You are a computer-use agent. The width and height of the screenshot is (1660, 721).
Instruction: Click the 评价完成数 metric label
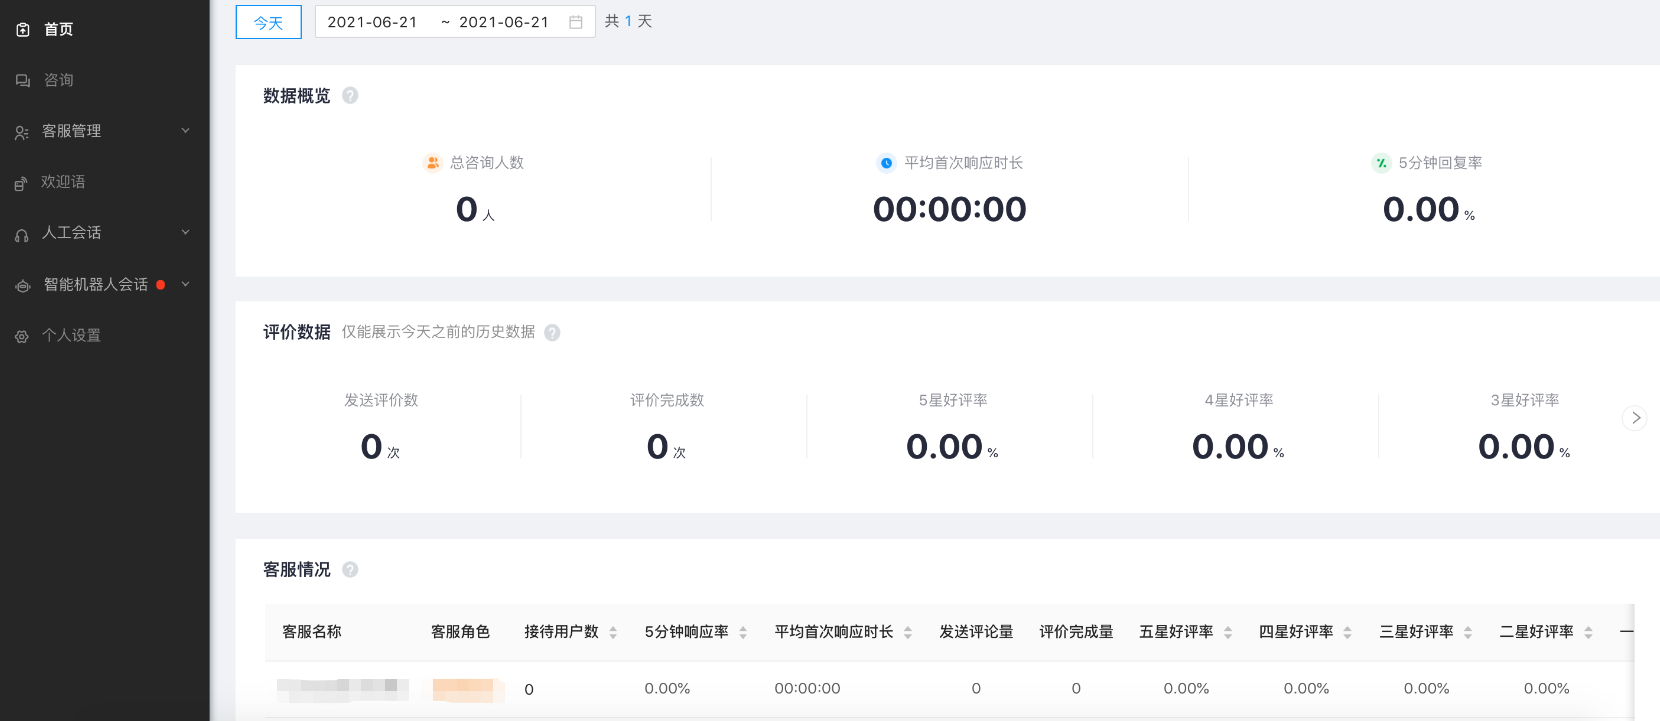(667, 400)
